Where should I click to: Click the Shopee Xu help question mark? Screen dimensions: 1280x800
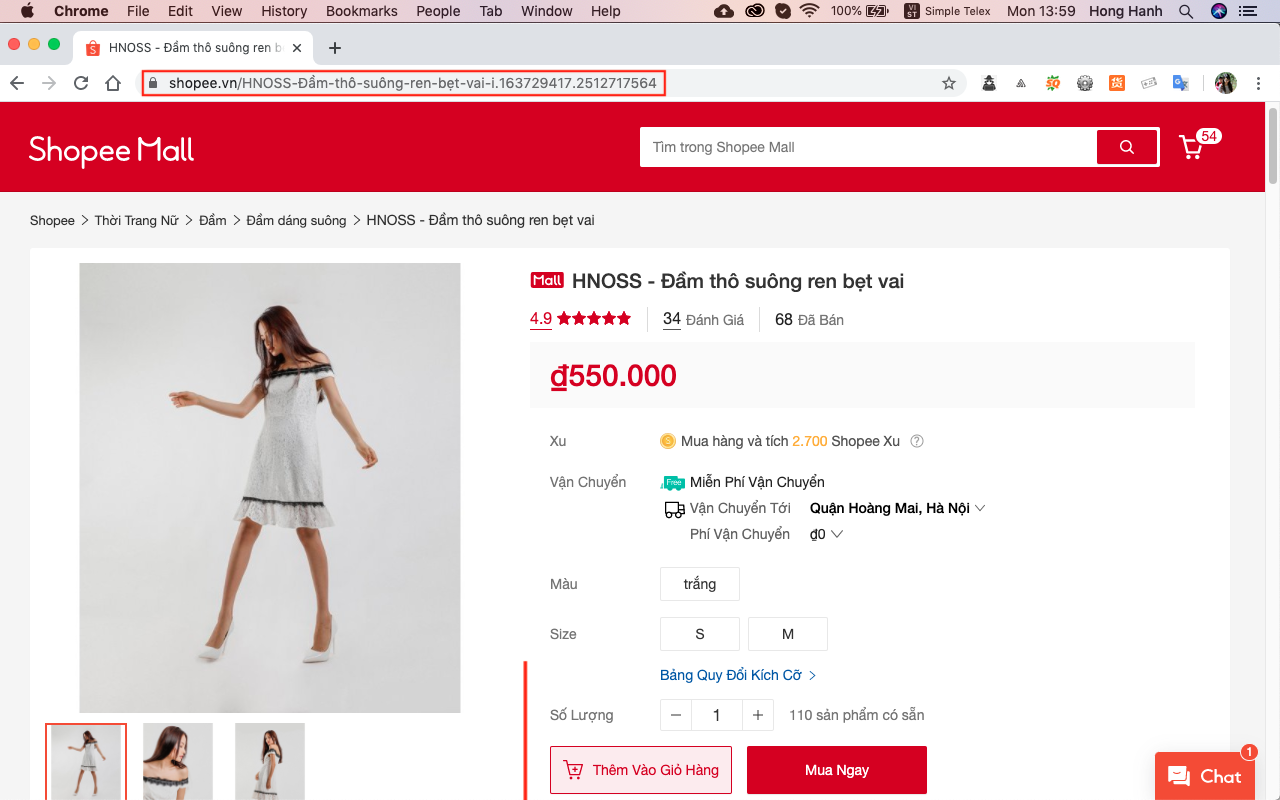tap(917, 441)
